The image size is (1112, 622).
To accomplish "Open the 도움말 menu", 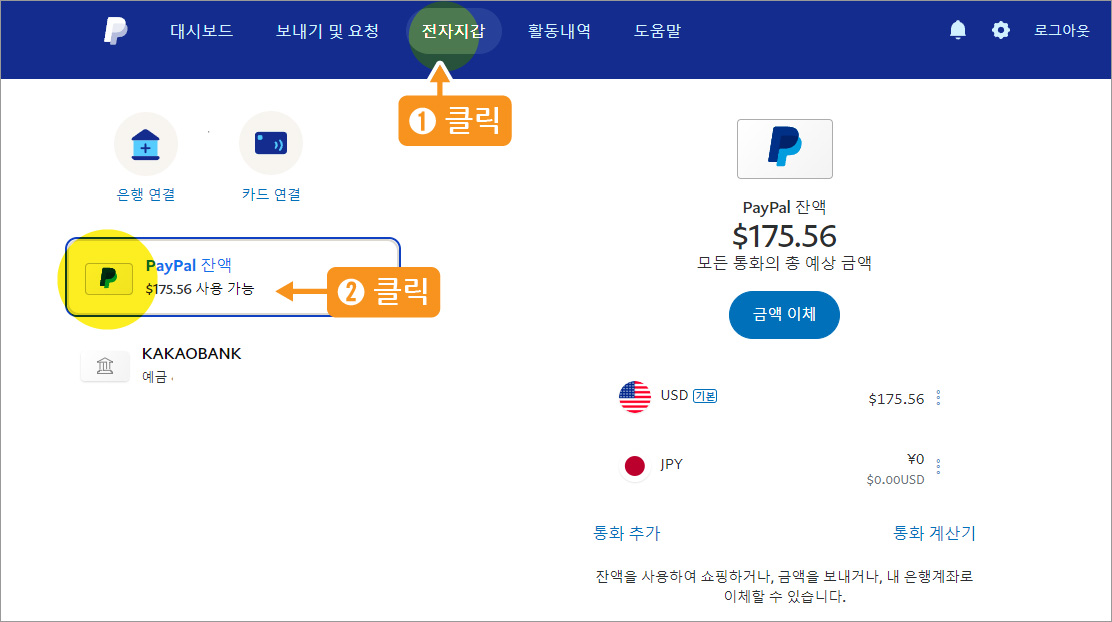I will point(657,31).
